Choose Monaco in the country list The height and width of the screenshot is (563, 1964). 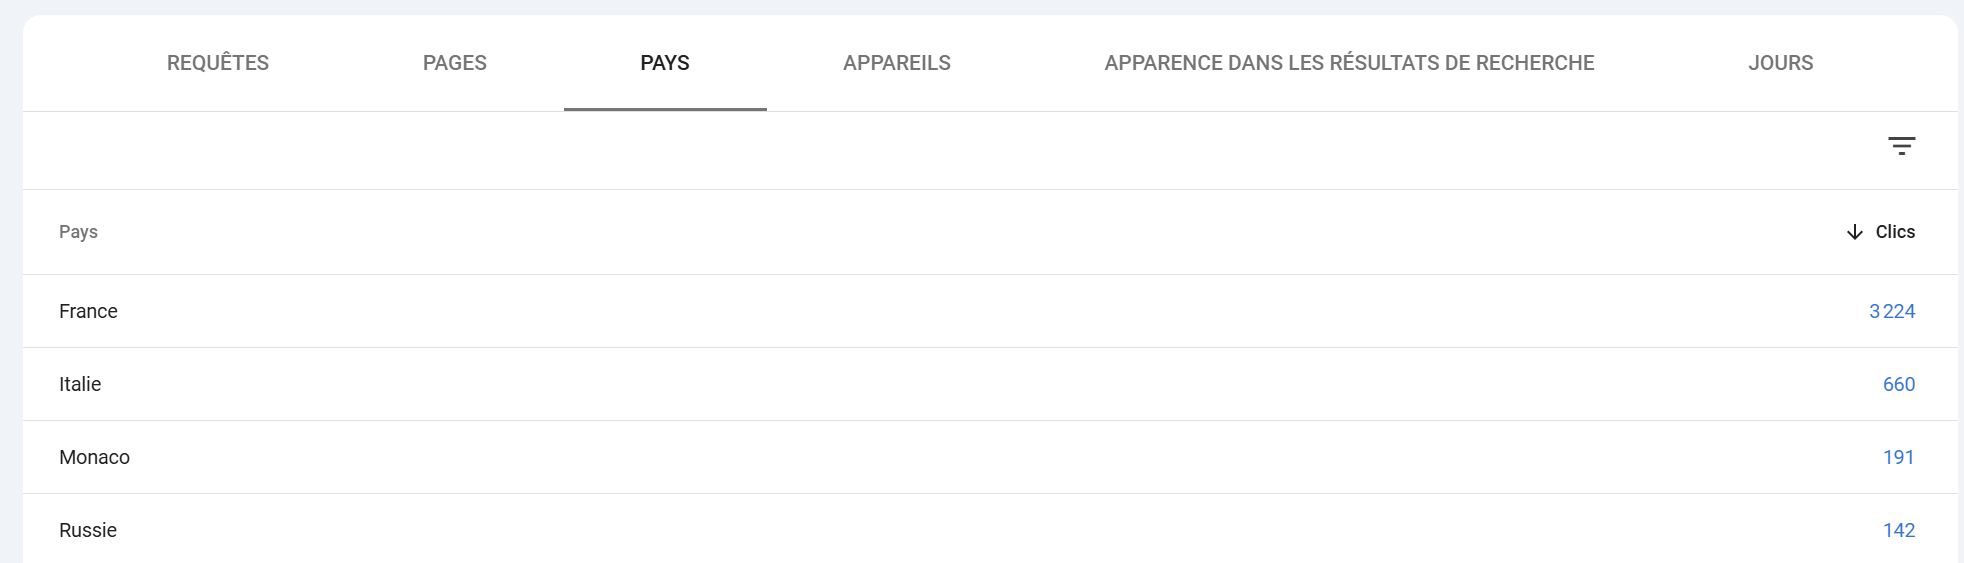[x=94, y=457]
